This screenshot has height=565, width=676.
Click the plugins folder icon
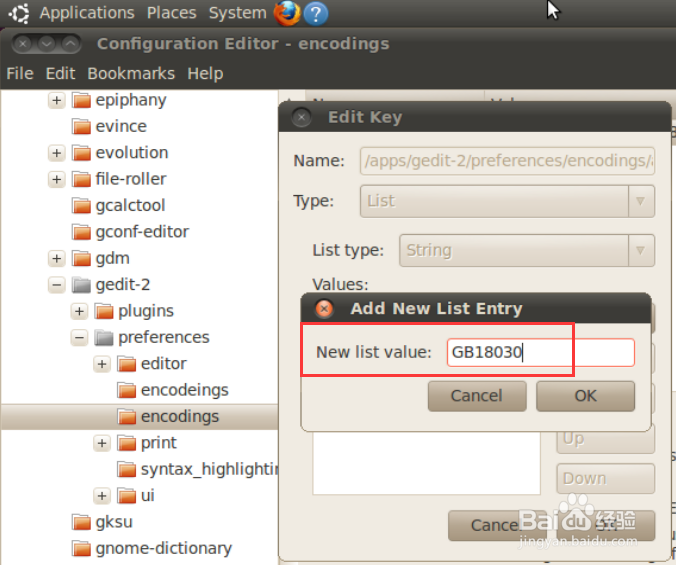pyautogui.click(x=104, y=311)
